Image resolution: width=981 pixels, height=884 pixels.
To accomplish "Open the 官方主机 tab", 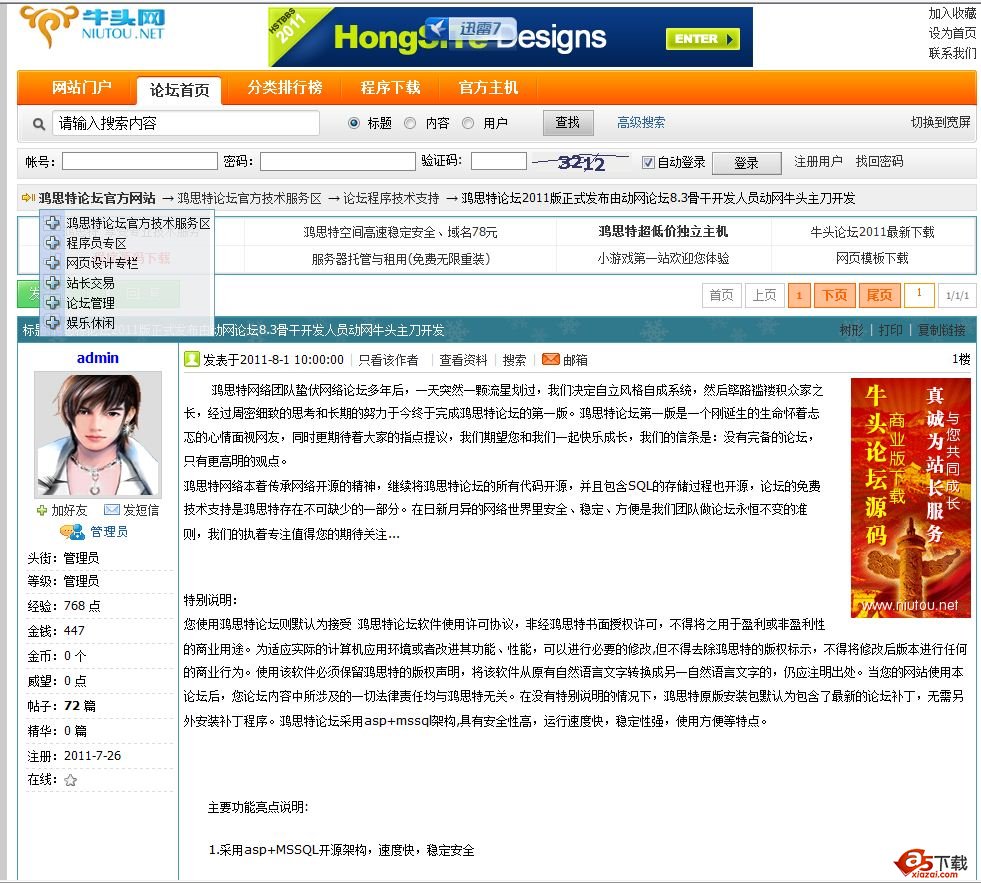I will [x=489, y=88].
